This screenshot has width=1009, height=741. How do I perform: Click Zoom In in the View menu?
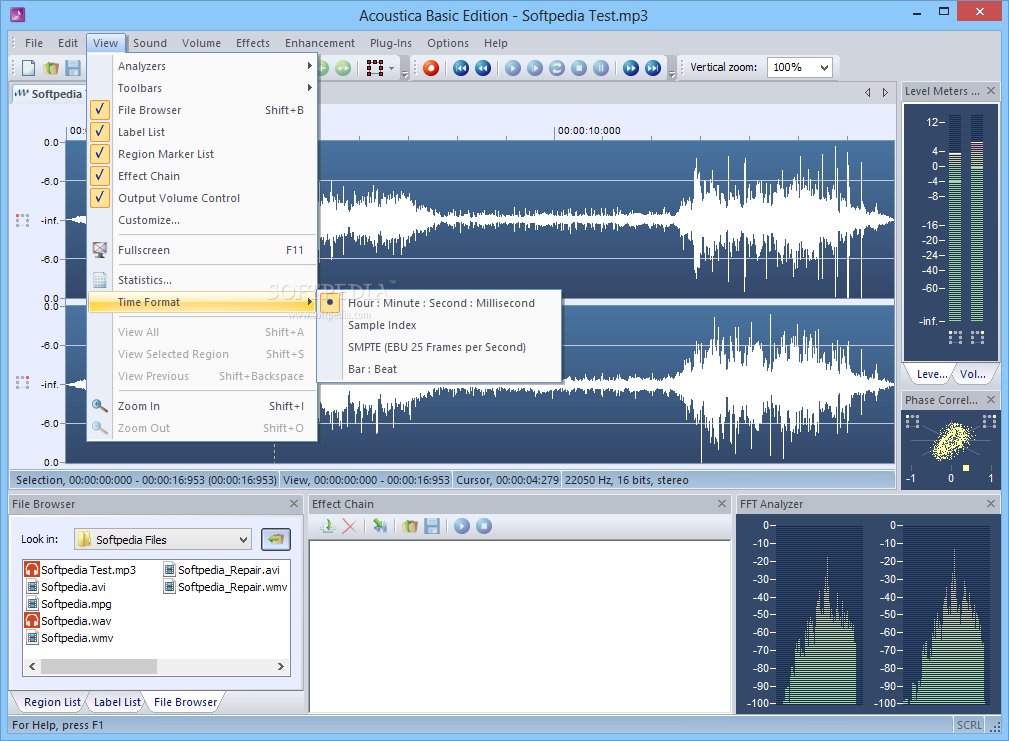[202, 406]
